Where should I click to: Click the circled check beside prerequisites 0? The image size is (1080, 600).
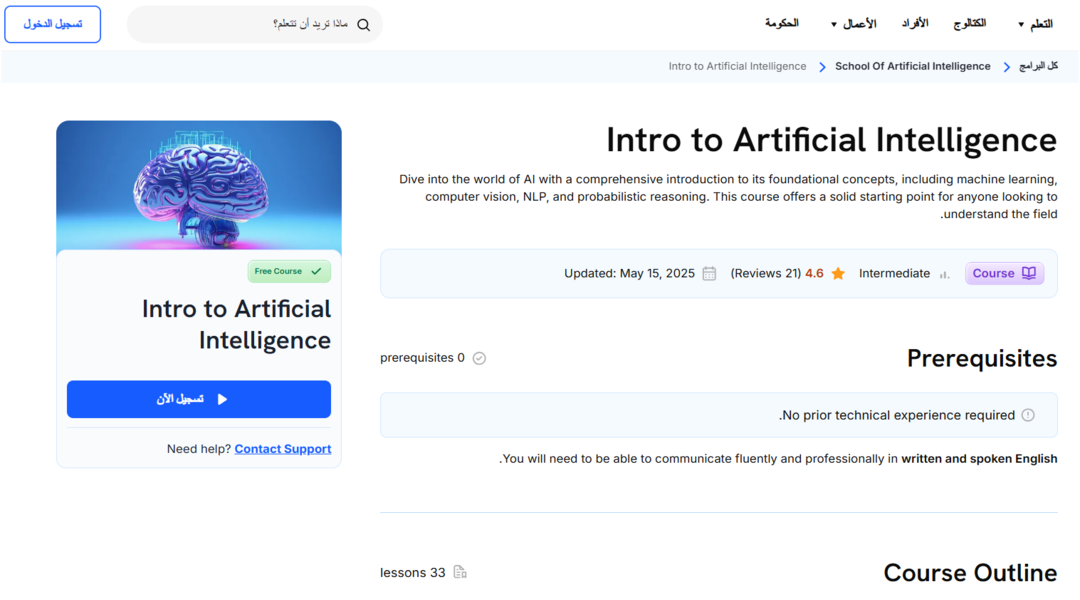(x=479, y=358)
